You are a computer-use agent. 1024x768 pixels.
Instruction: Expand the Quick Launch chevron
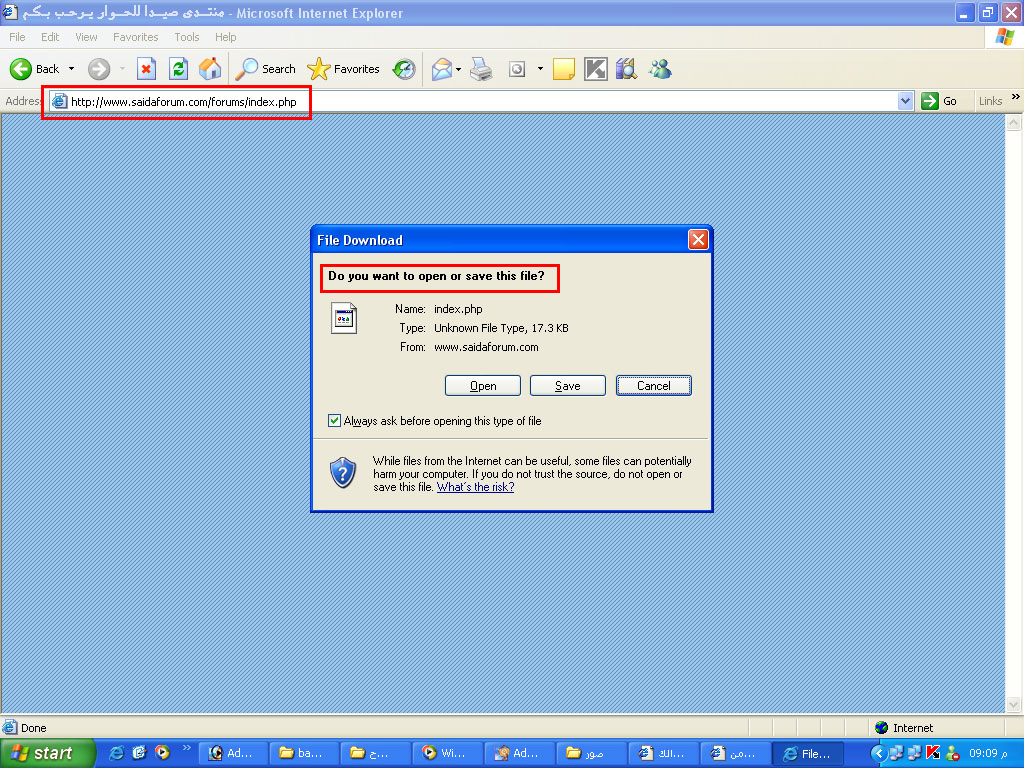click(187, 748)
